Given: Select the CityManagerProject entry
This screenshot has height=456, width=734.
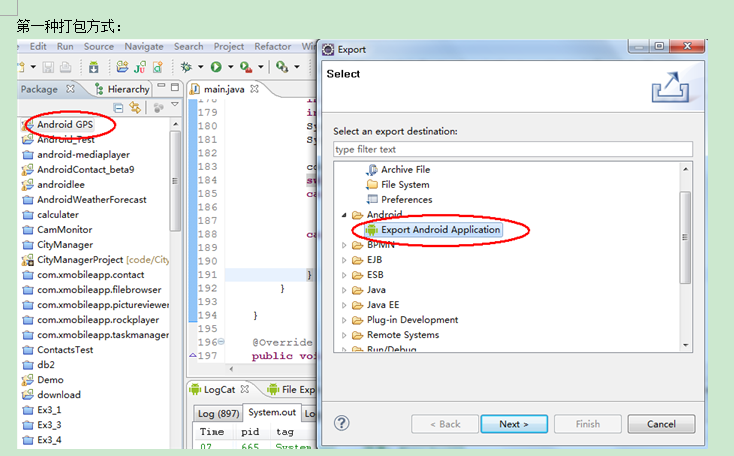Looking at the screenshot, I should point(95,260).
